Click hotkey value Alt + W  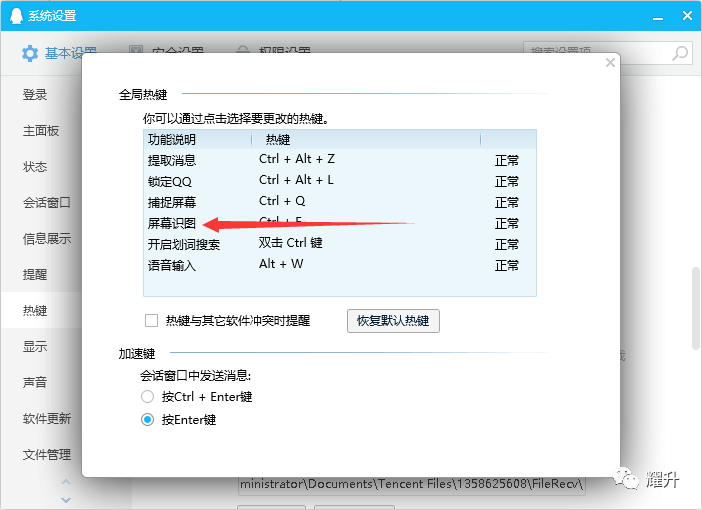click(281, 264)
